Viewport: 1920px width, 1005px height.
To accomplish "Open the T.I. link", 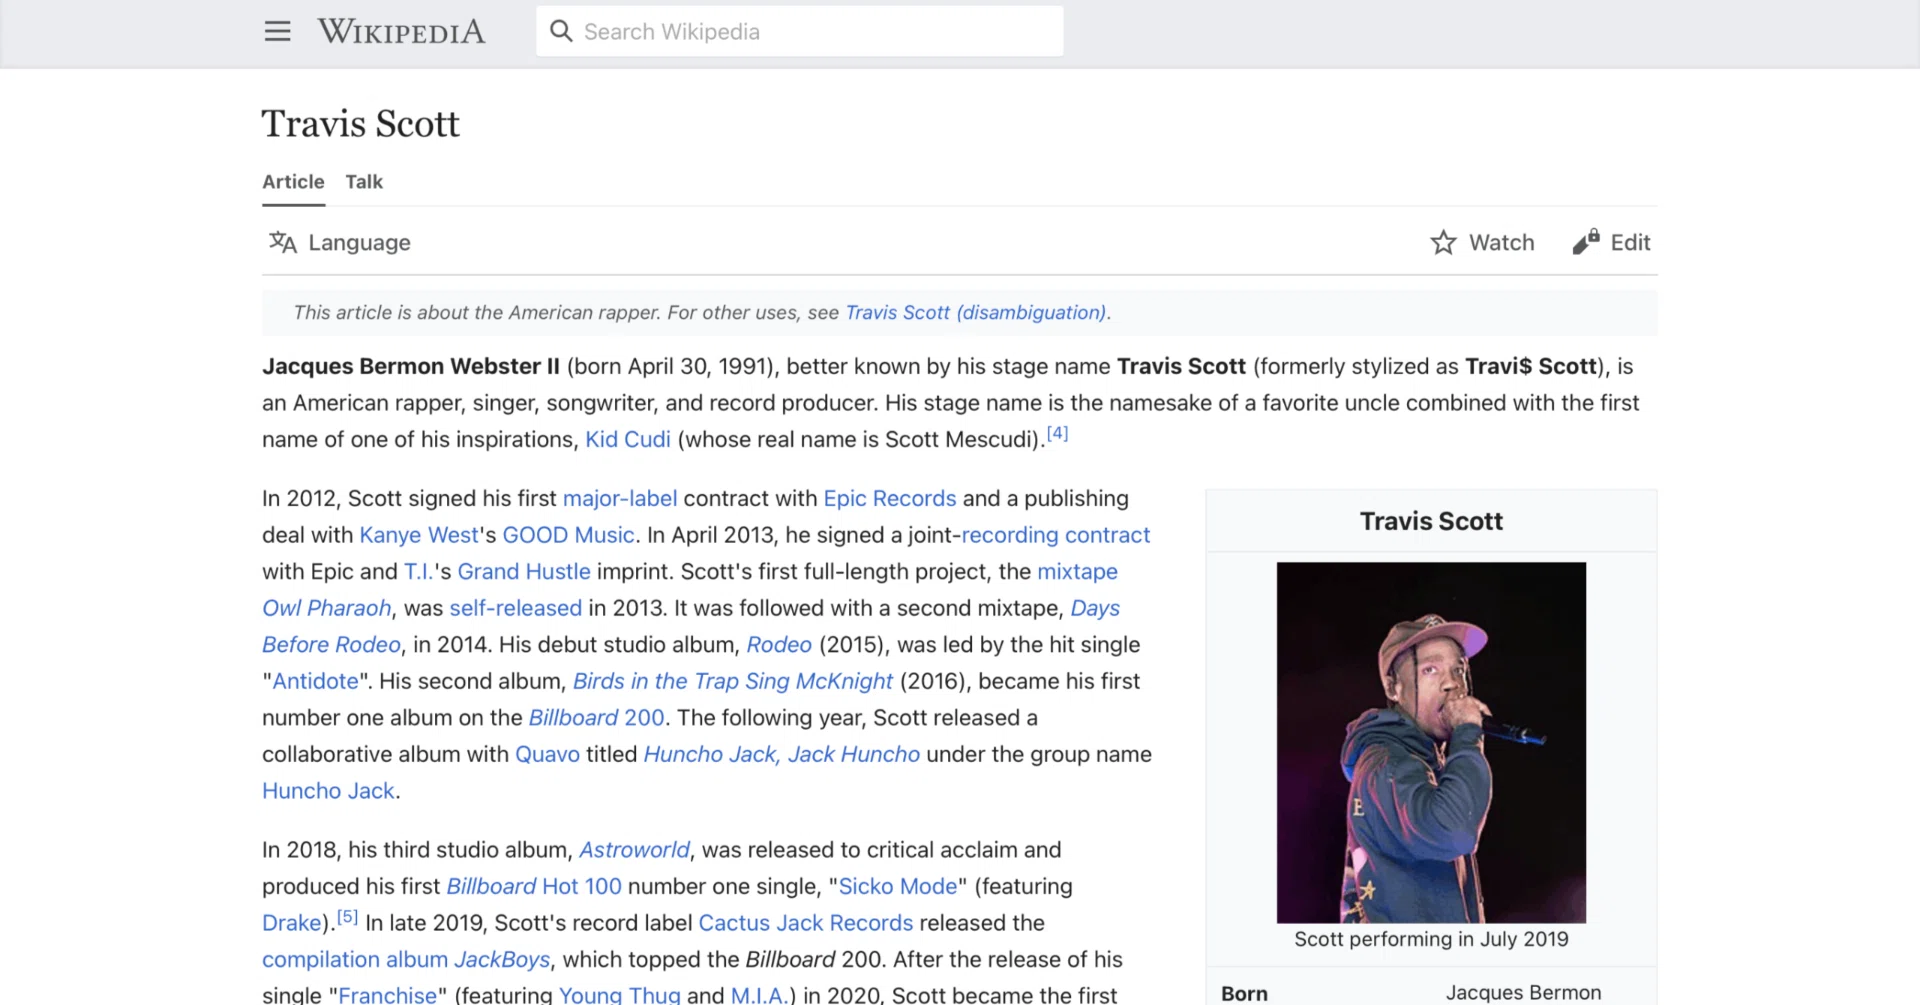I will click(418, 571).
